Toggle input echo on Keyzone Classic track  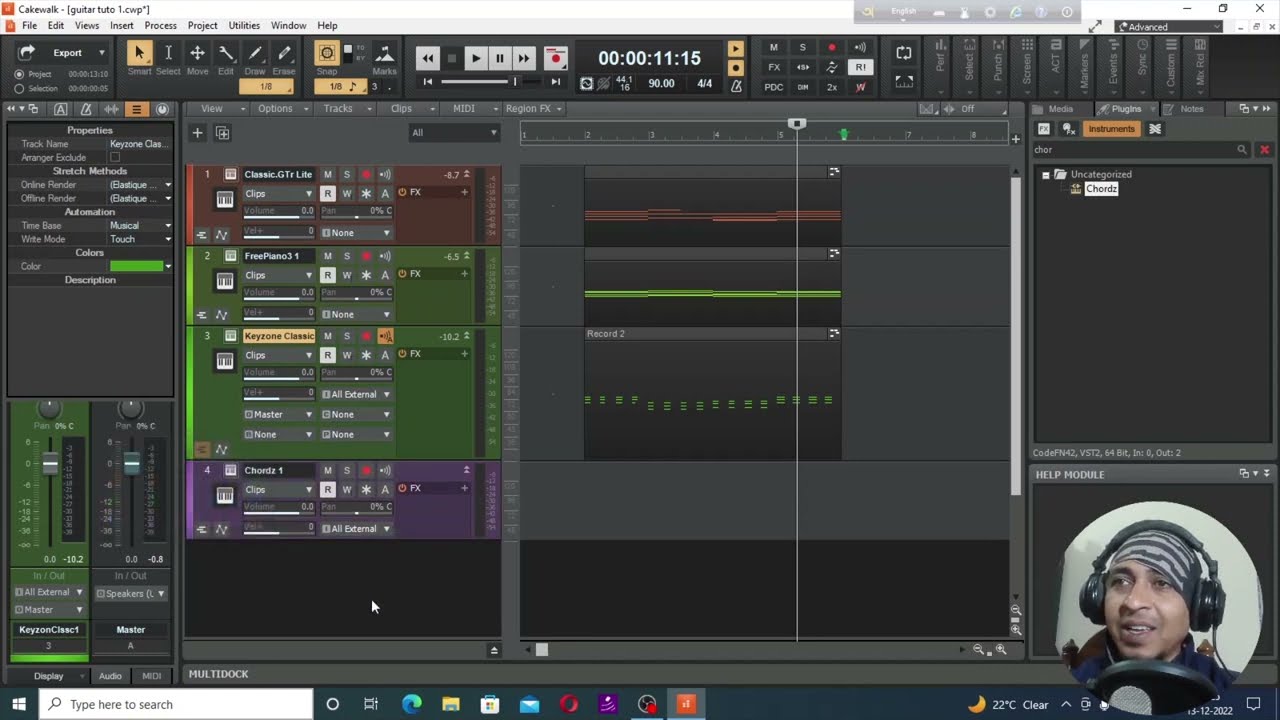click(385, 336)
